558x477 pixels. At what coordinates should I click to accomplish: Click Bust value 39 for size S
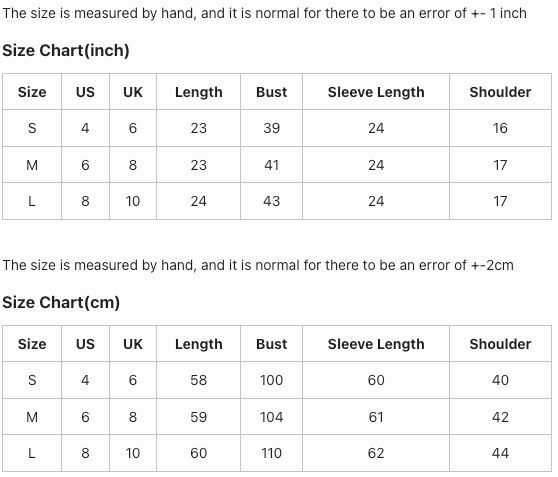coord(272,128)
